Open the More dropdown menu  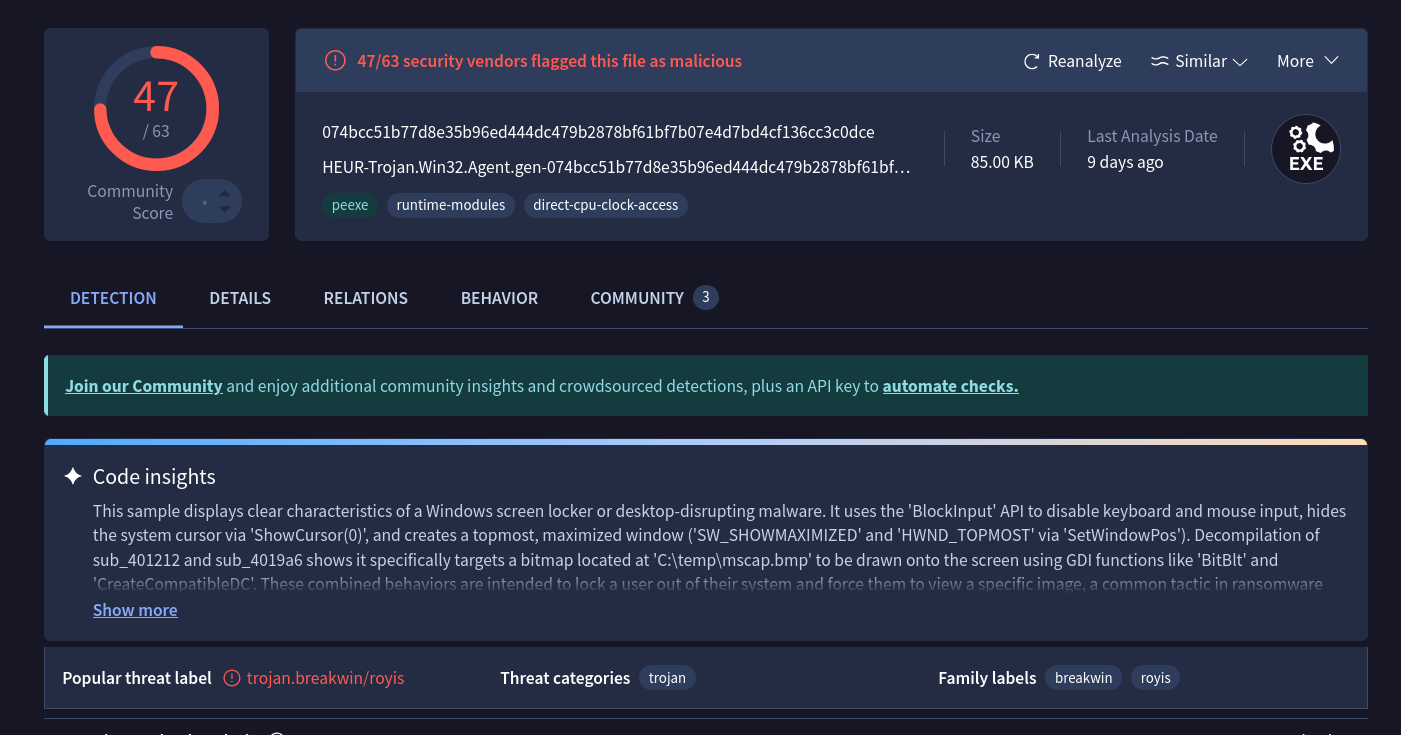[x=1307, y=61]
